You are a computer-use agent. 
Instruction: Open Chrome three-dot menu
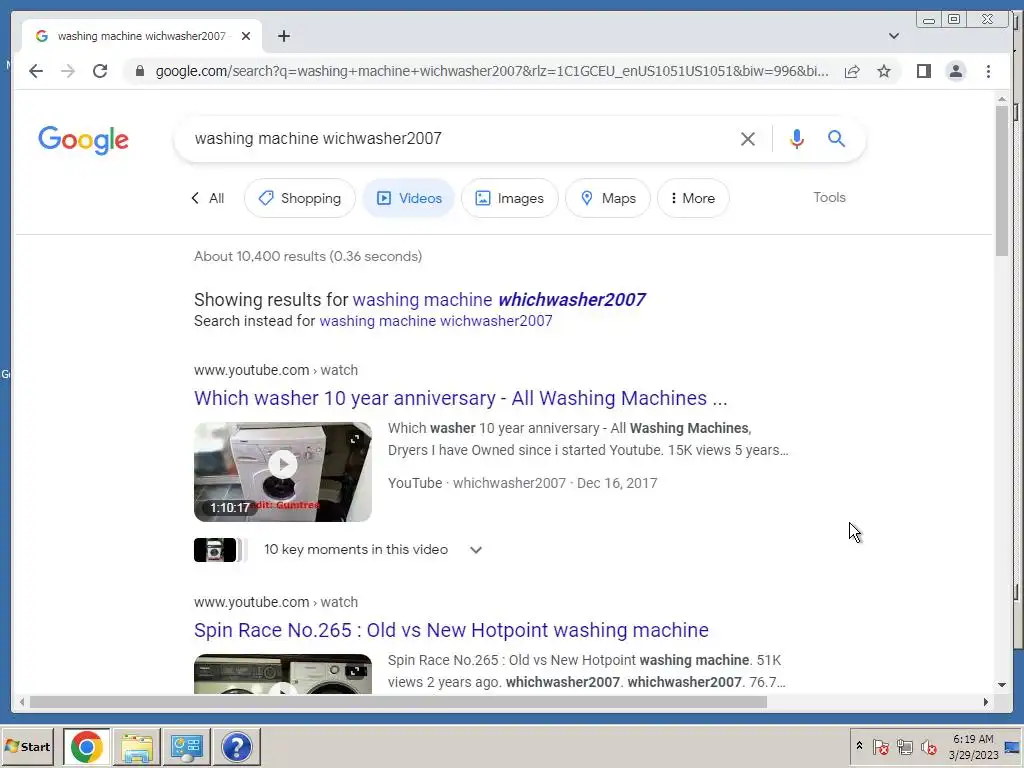pyautogui.click(x=988, y=71)
